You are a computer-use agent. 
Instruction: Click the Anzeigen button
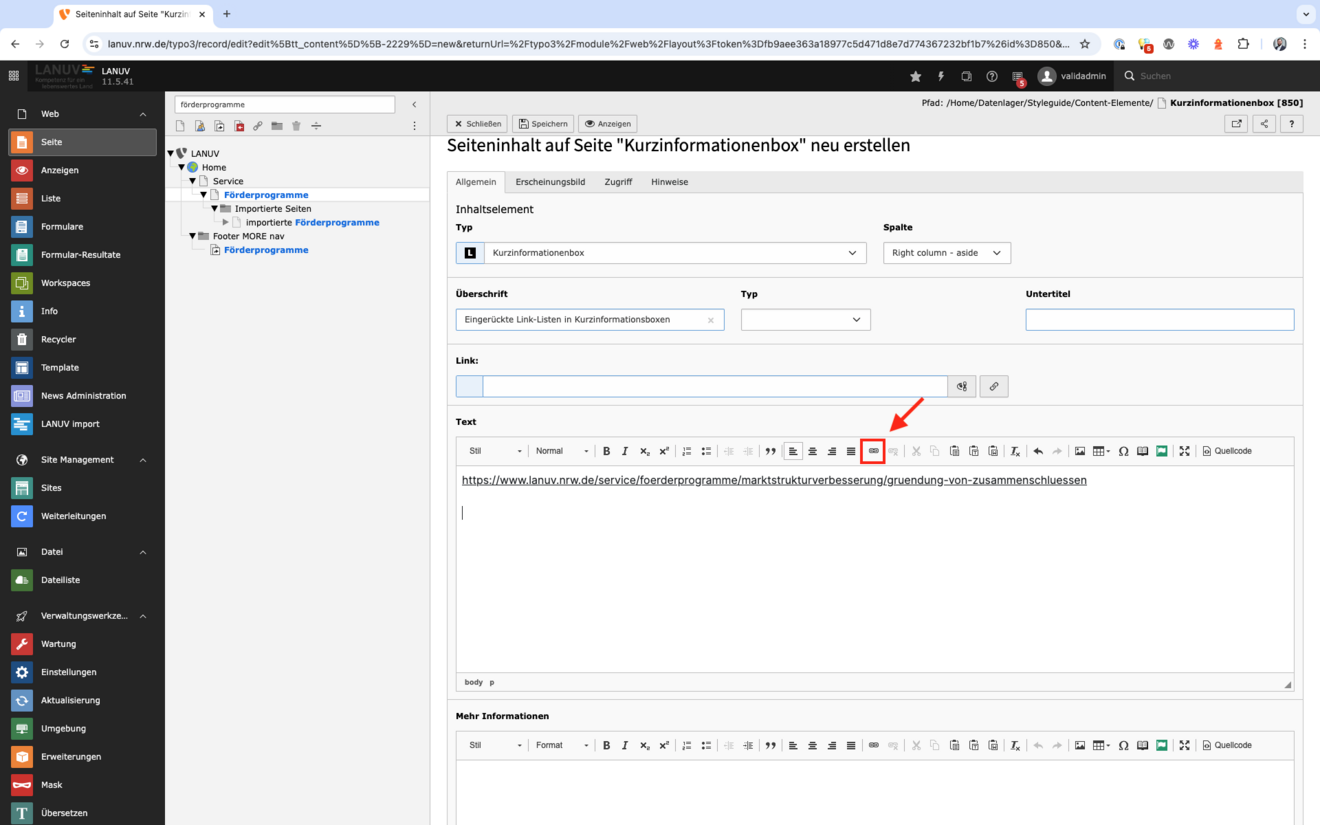pyautogui.click(x=608, y=124)
